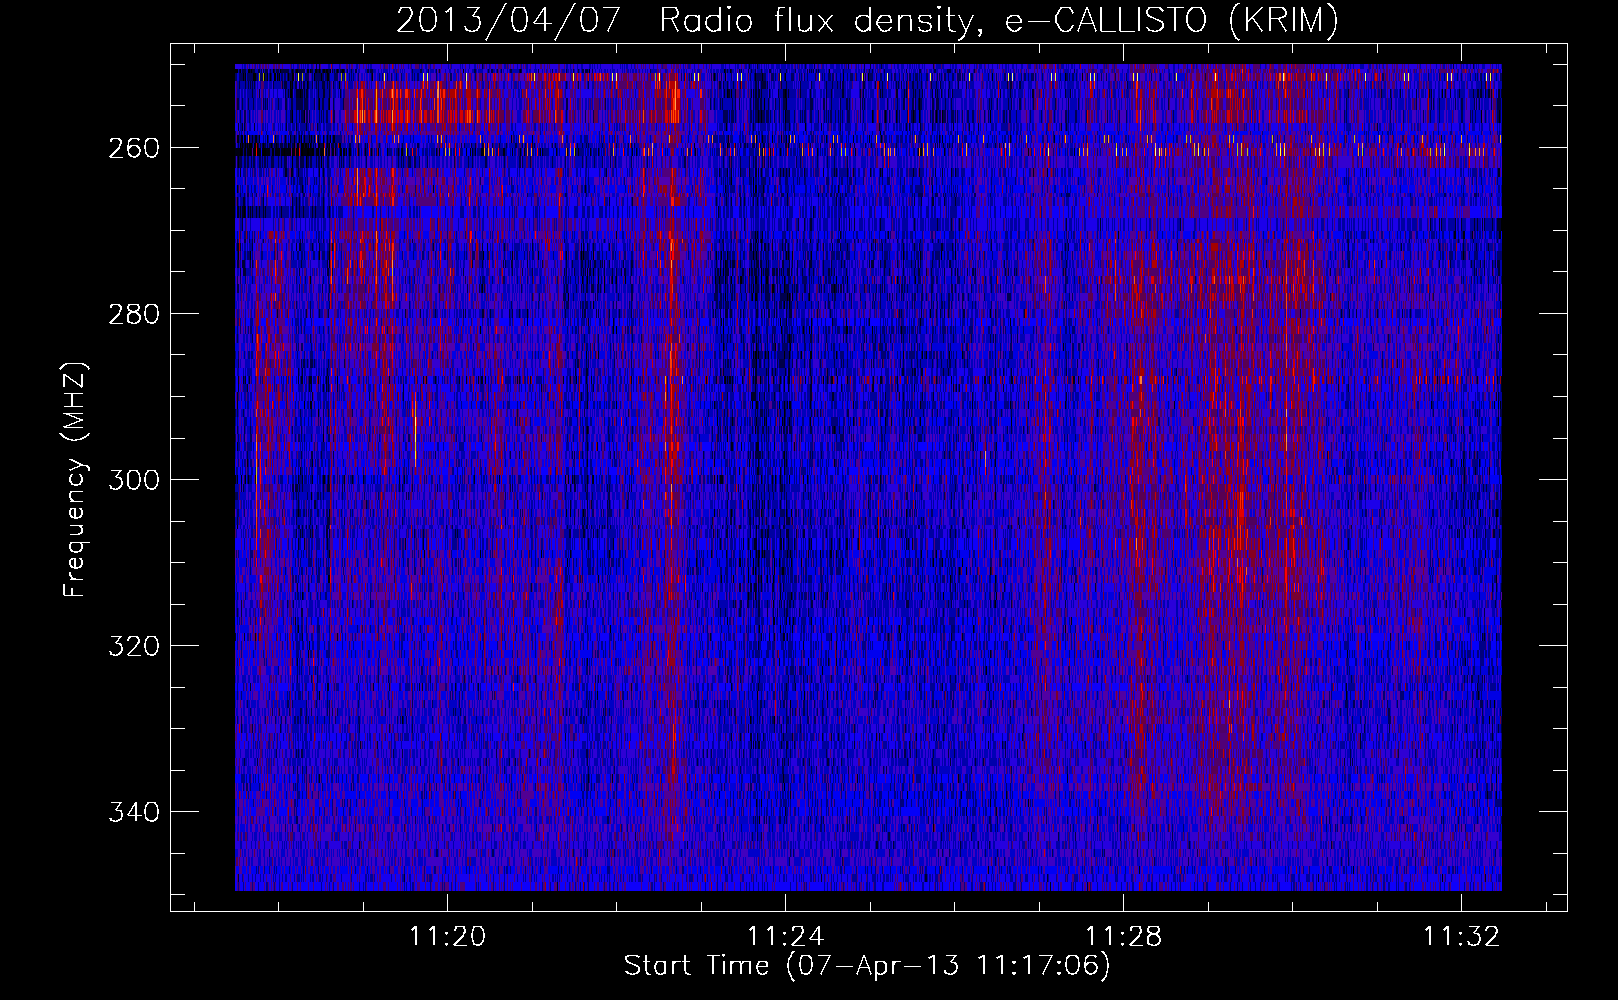Screen dimensions: 1618x1000
Task: Click the 320 frequency tick label
Action: 134,646
